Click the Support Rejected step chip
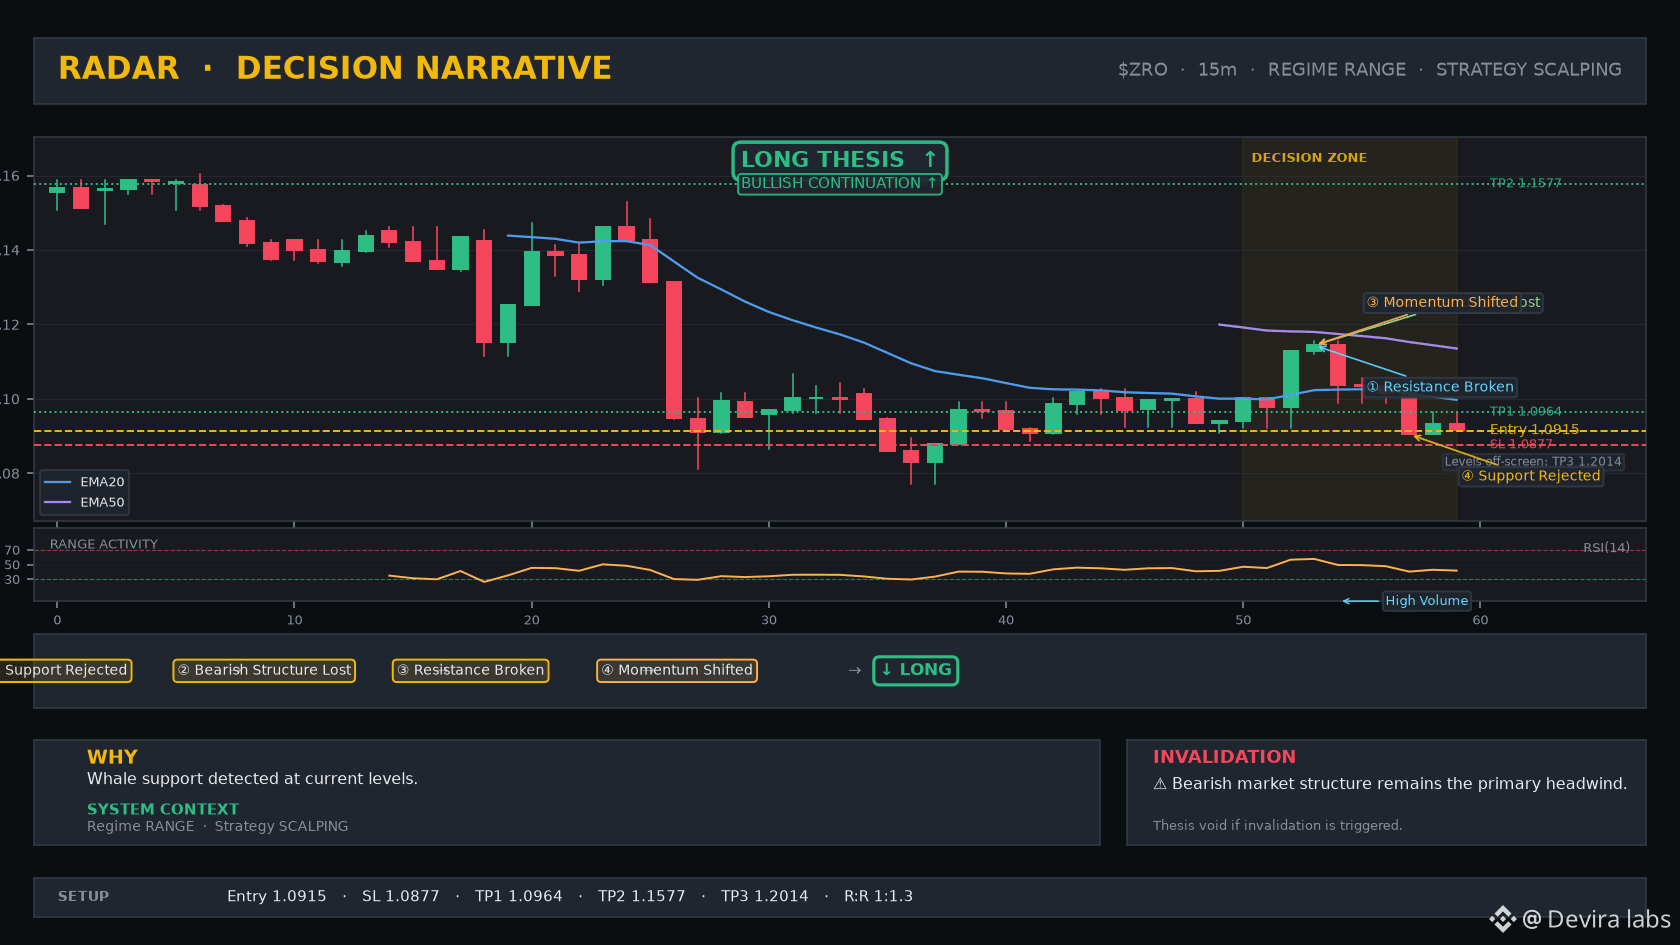Image resolution: width=1680 pixels, height=945 pixels. pyautogui.click(x=64, y=670)
